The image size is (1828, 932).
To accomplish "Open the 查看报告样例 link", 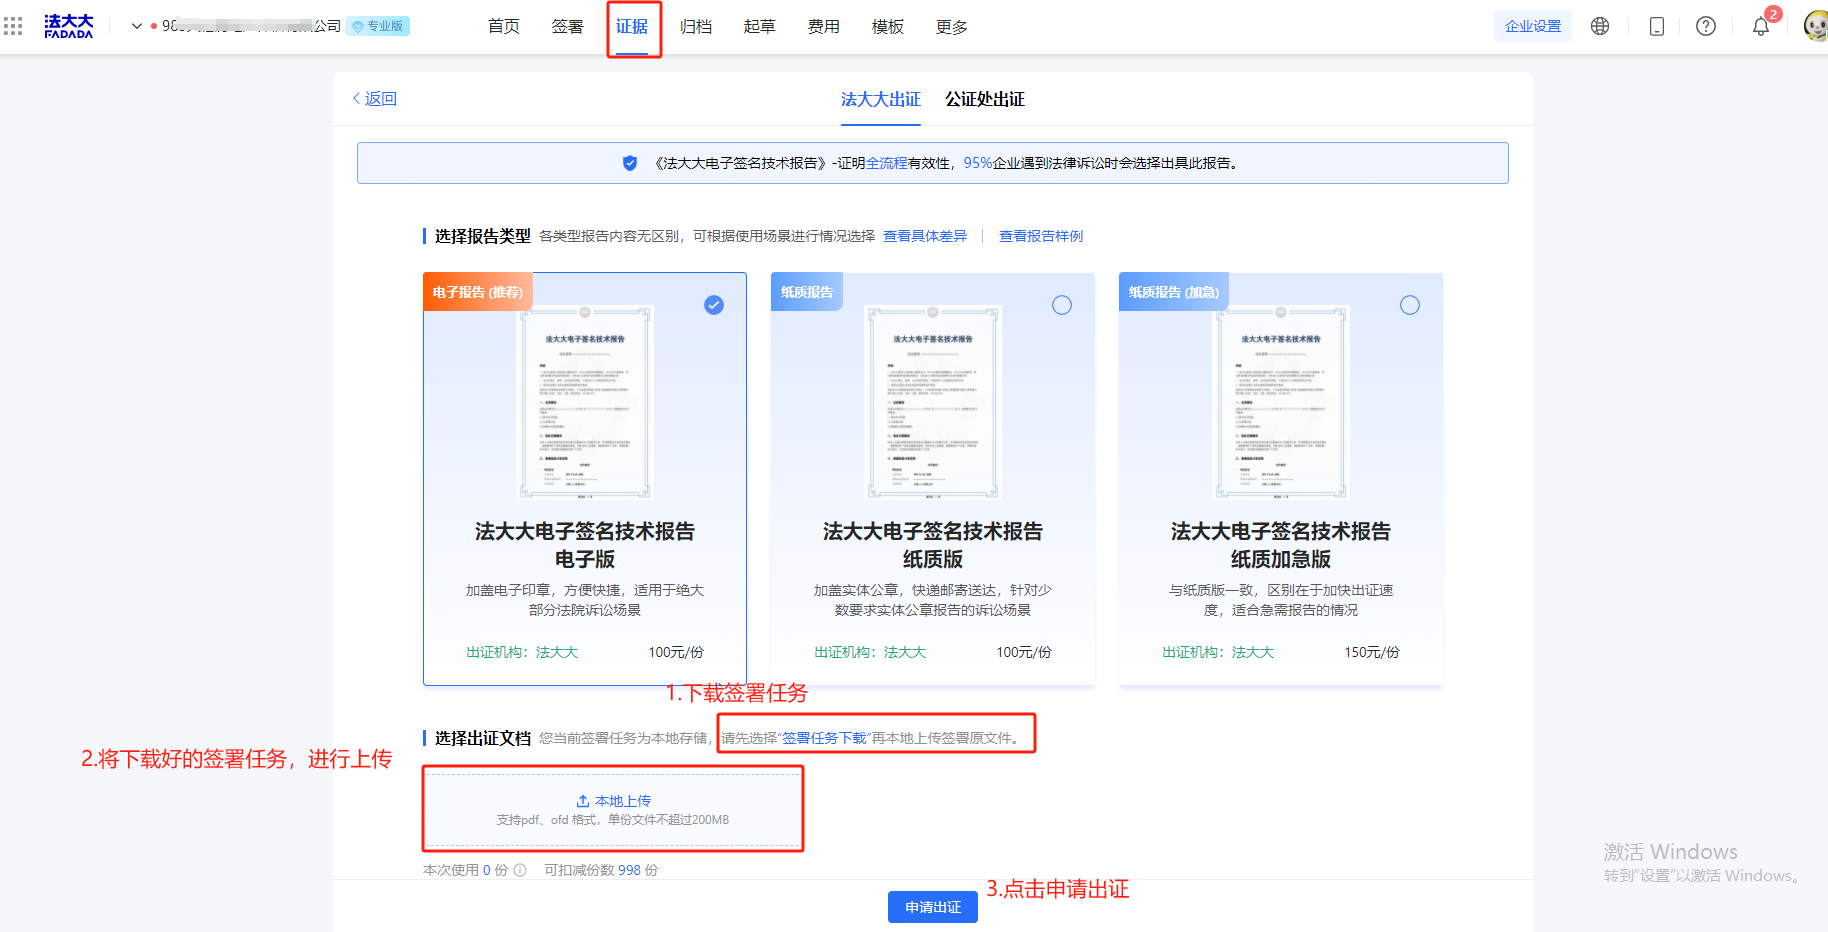I will 1041,236.
